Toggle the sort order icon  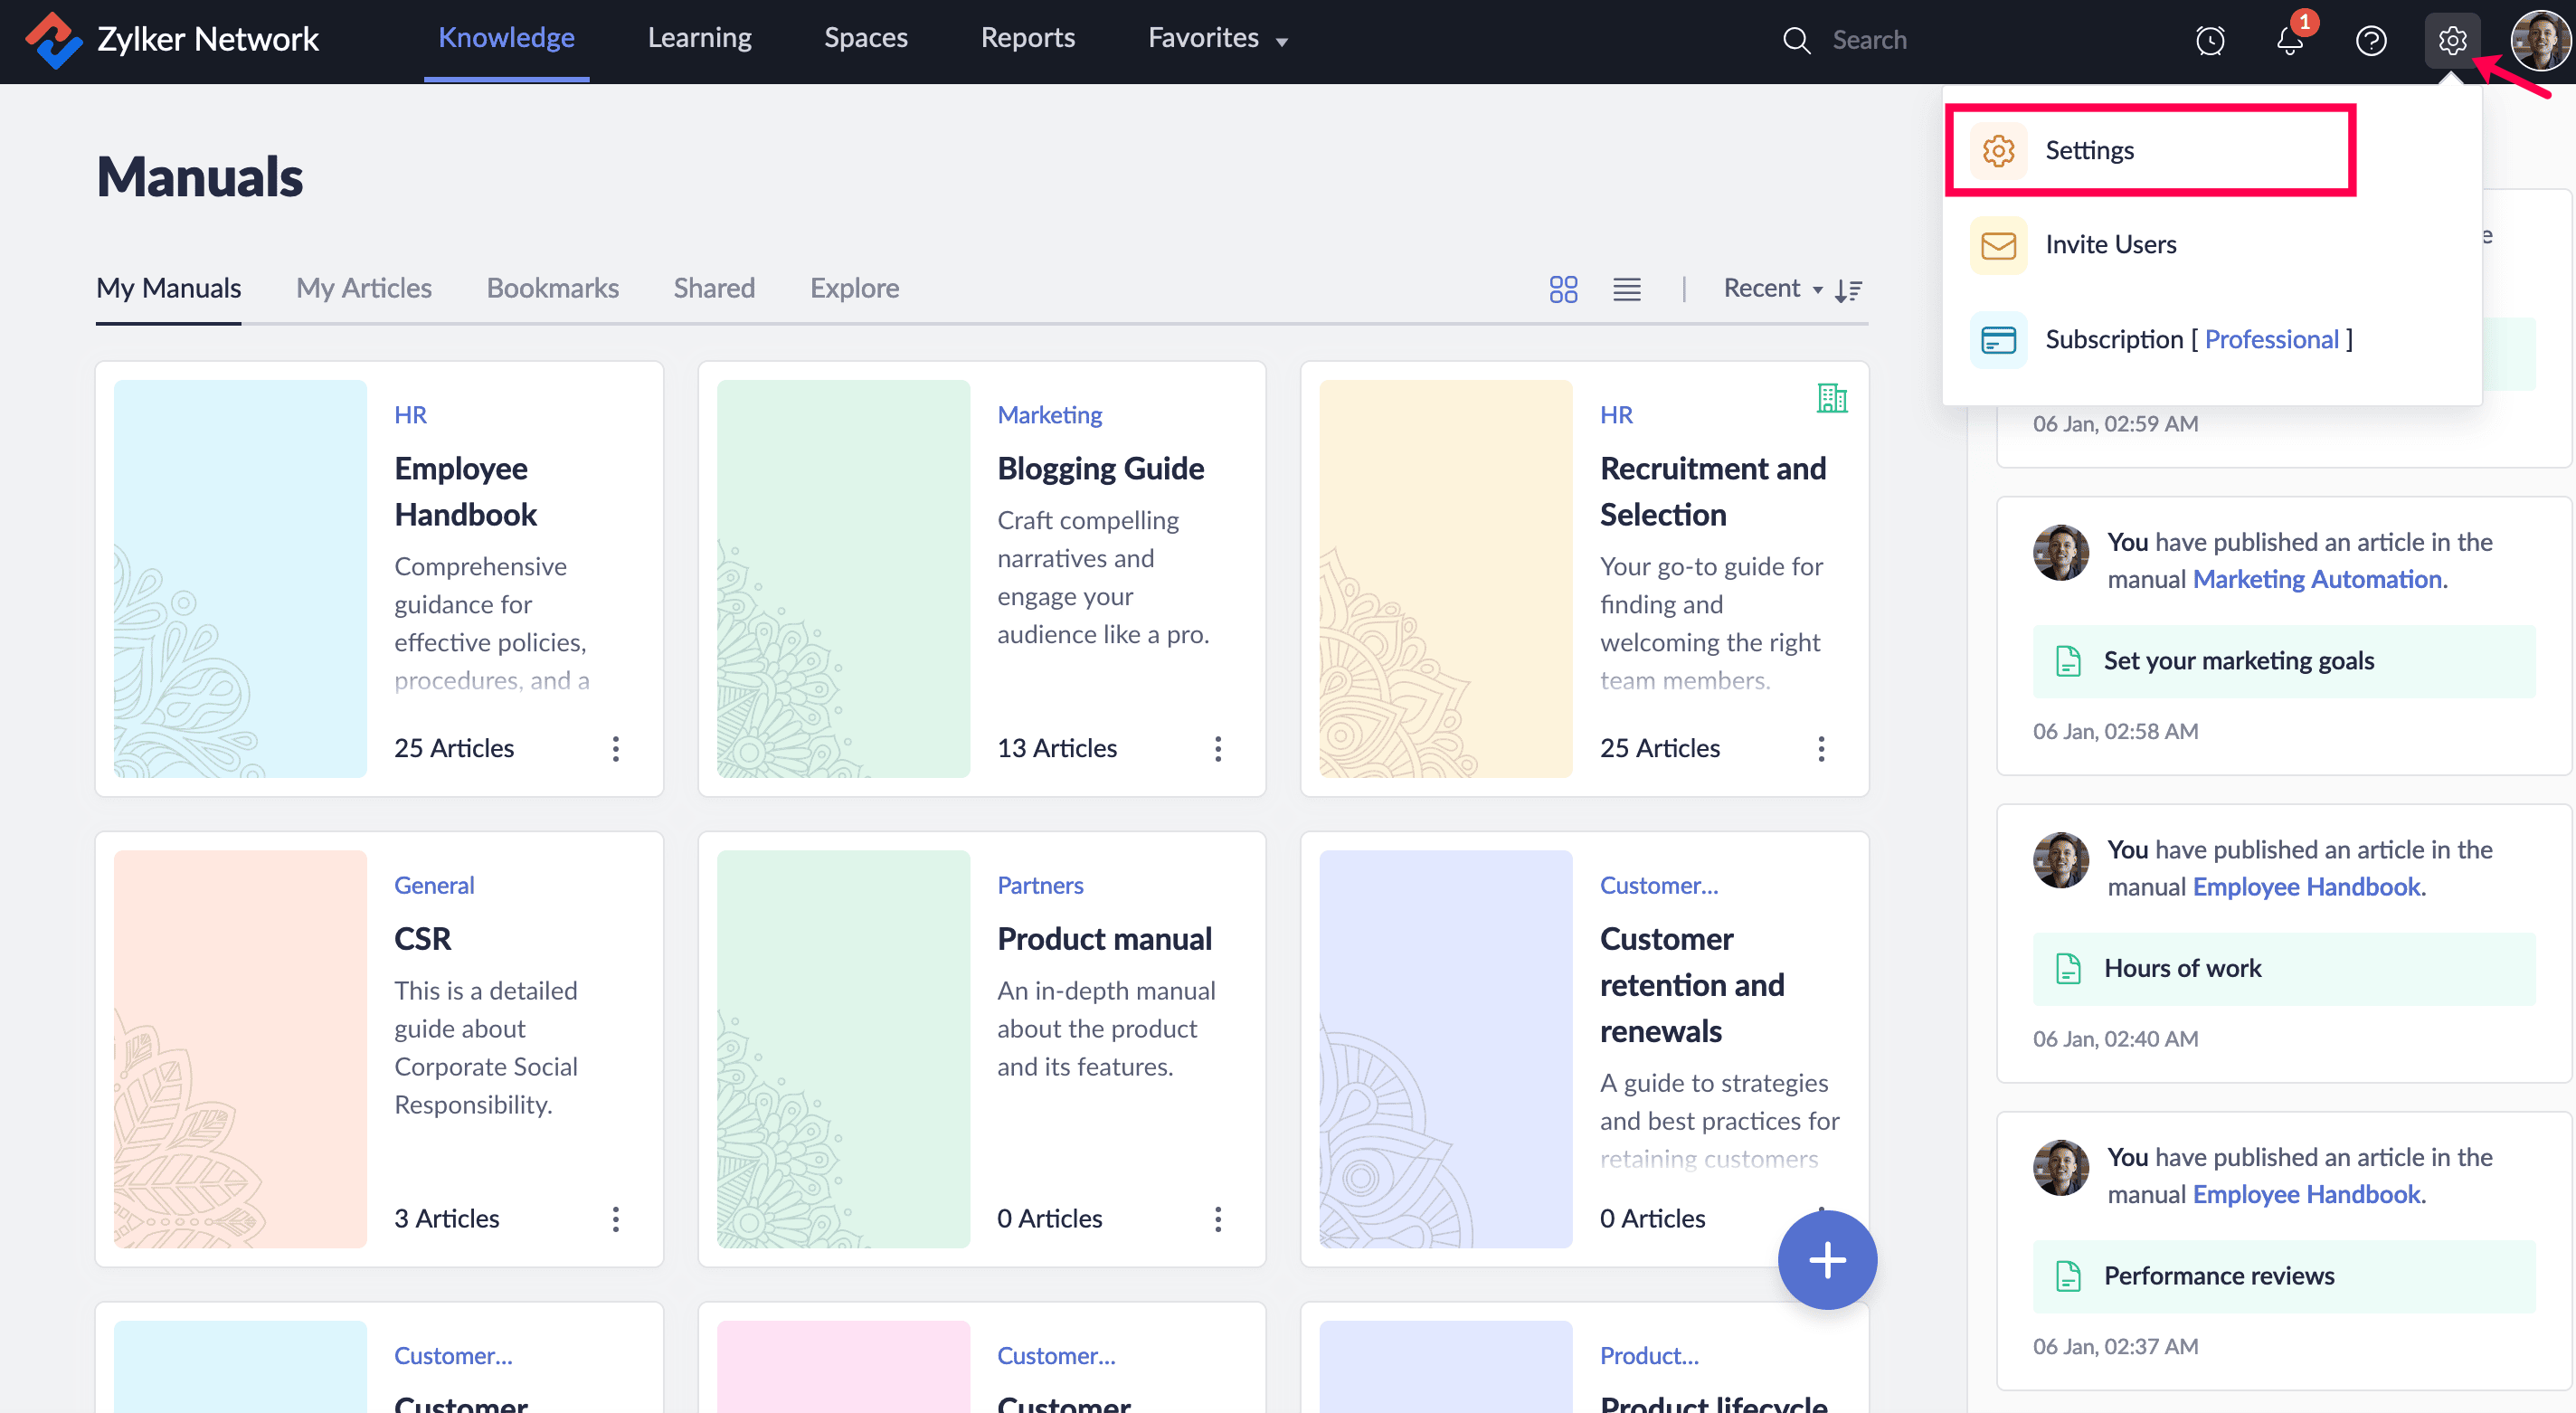(1848, 290)
